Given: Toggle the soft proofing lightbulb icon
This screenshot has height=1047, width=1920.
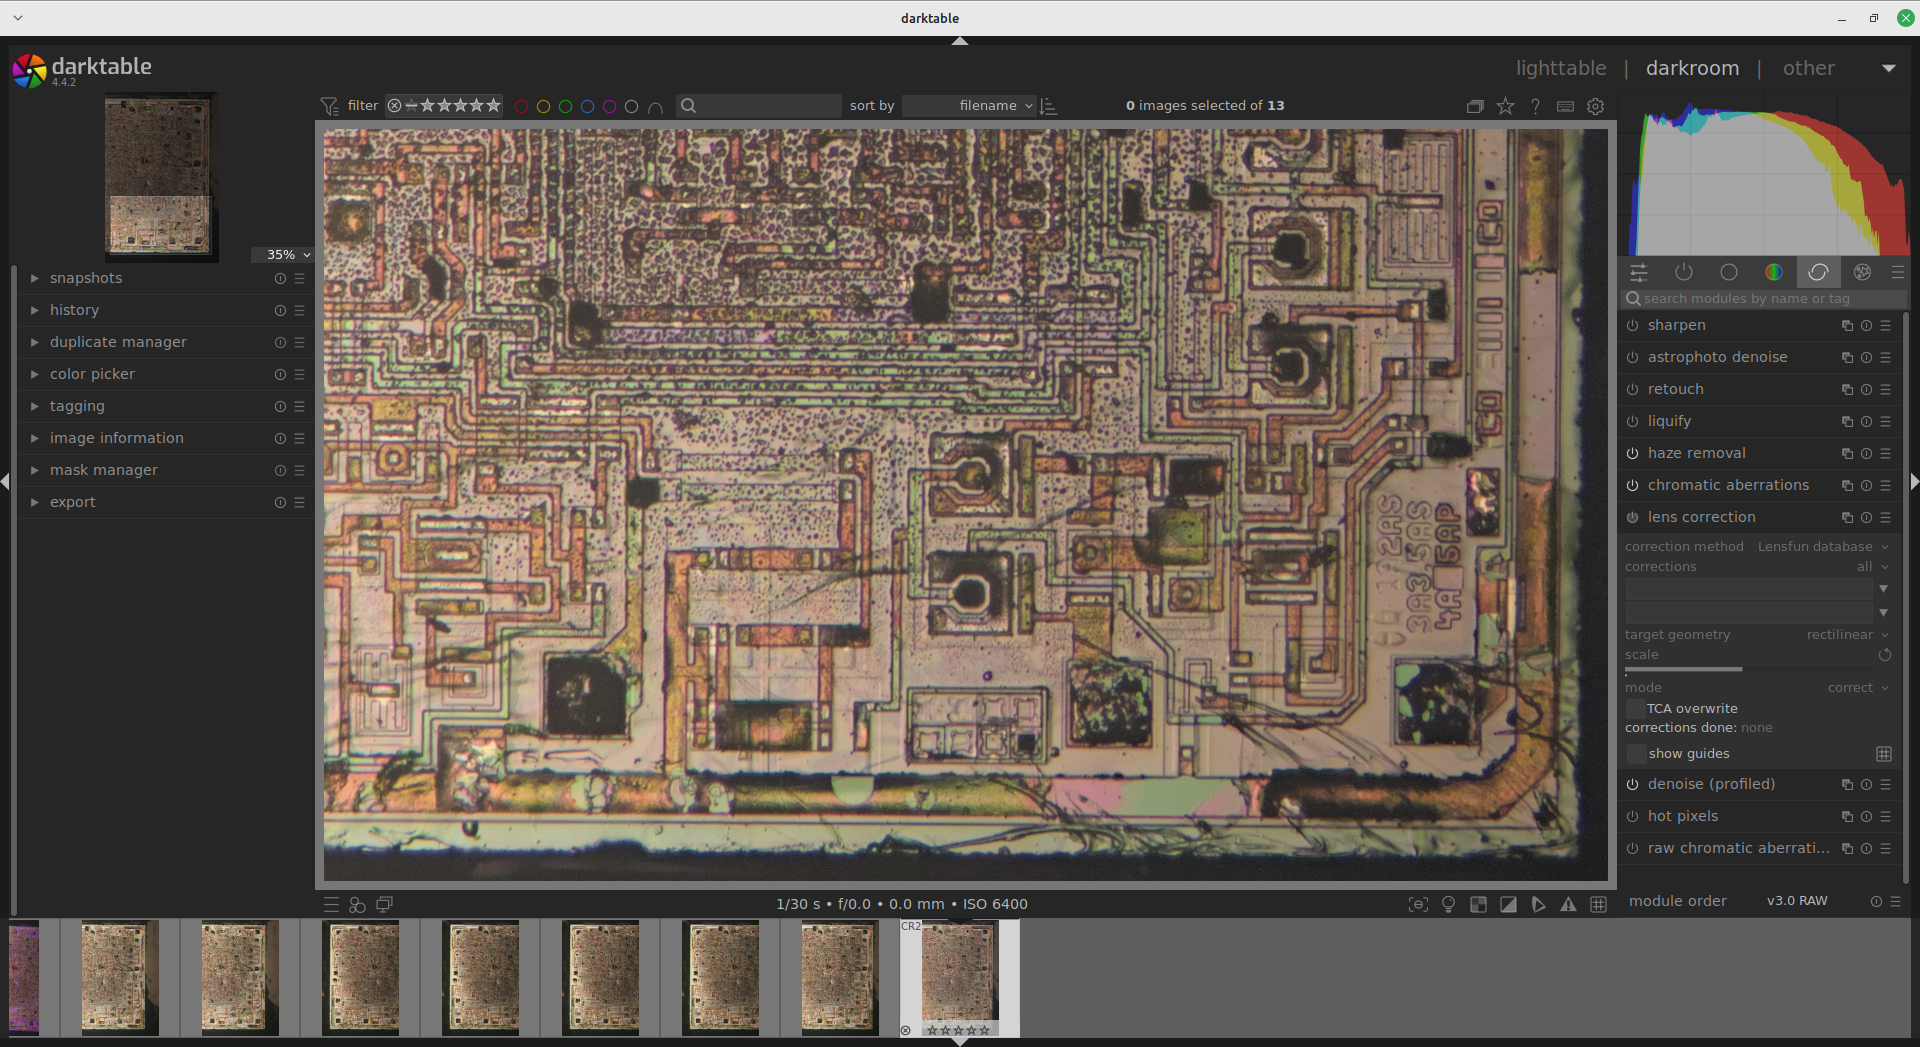Looking at the screenshot, I should (1448, 905).
